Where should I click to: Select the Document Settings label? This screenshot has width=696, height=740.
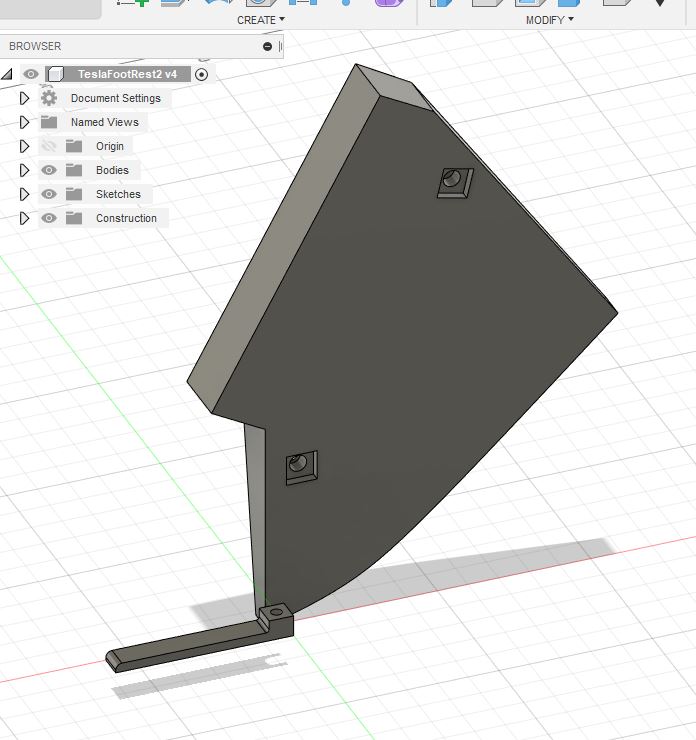click(116, 98)
